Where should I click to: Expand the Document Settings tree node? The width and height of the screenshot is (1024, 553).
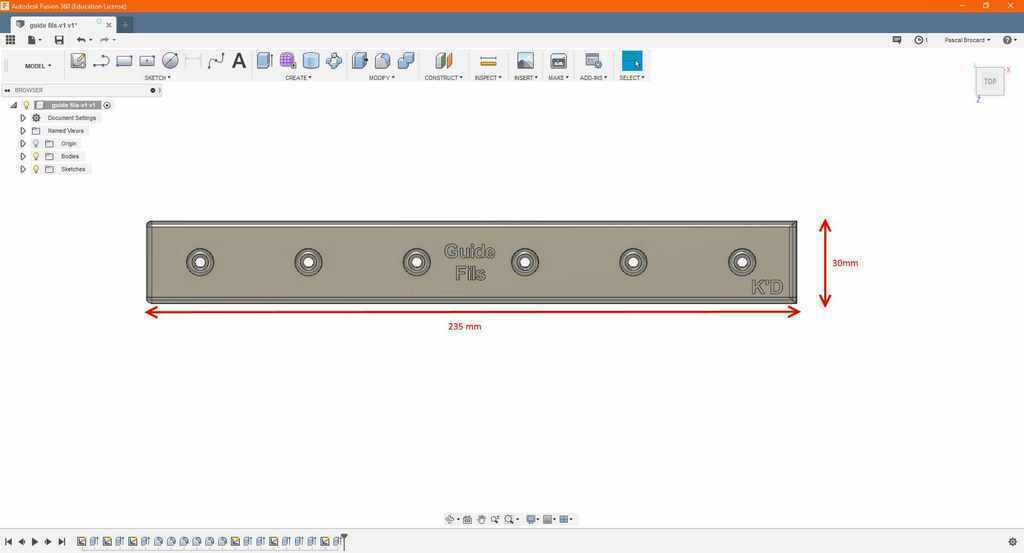[x=23, y=118]
